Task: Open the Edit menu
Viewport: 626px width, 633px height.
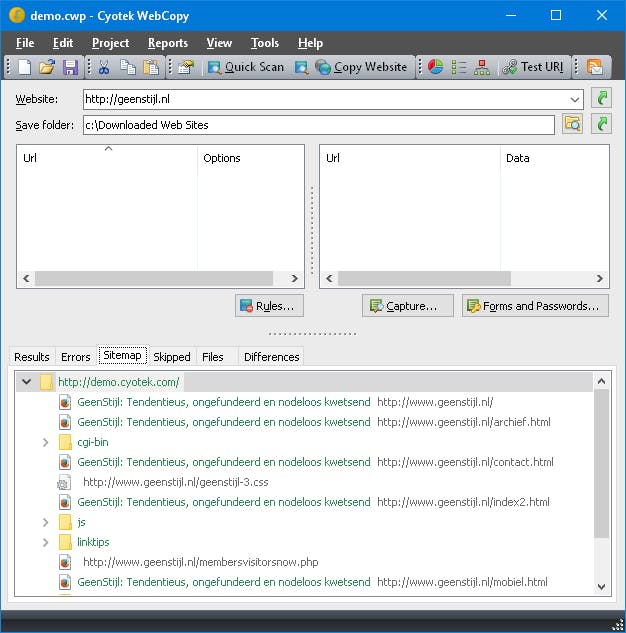Action: [x=63, y=43]
